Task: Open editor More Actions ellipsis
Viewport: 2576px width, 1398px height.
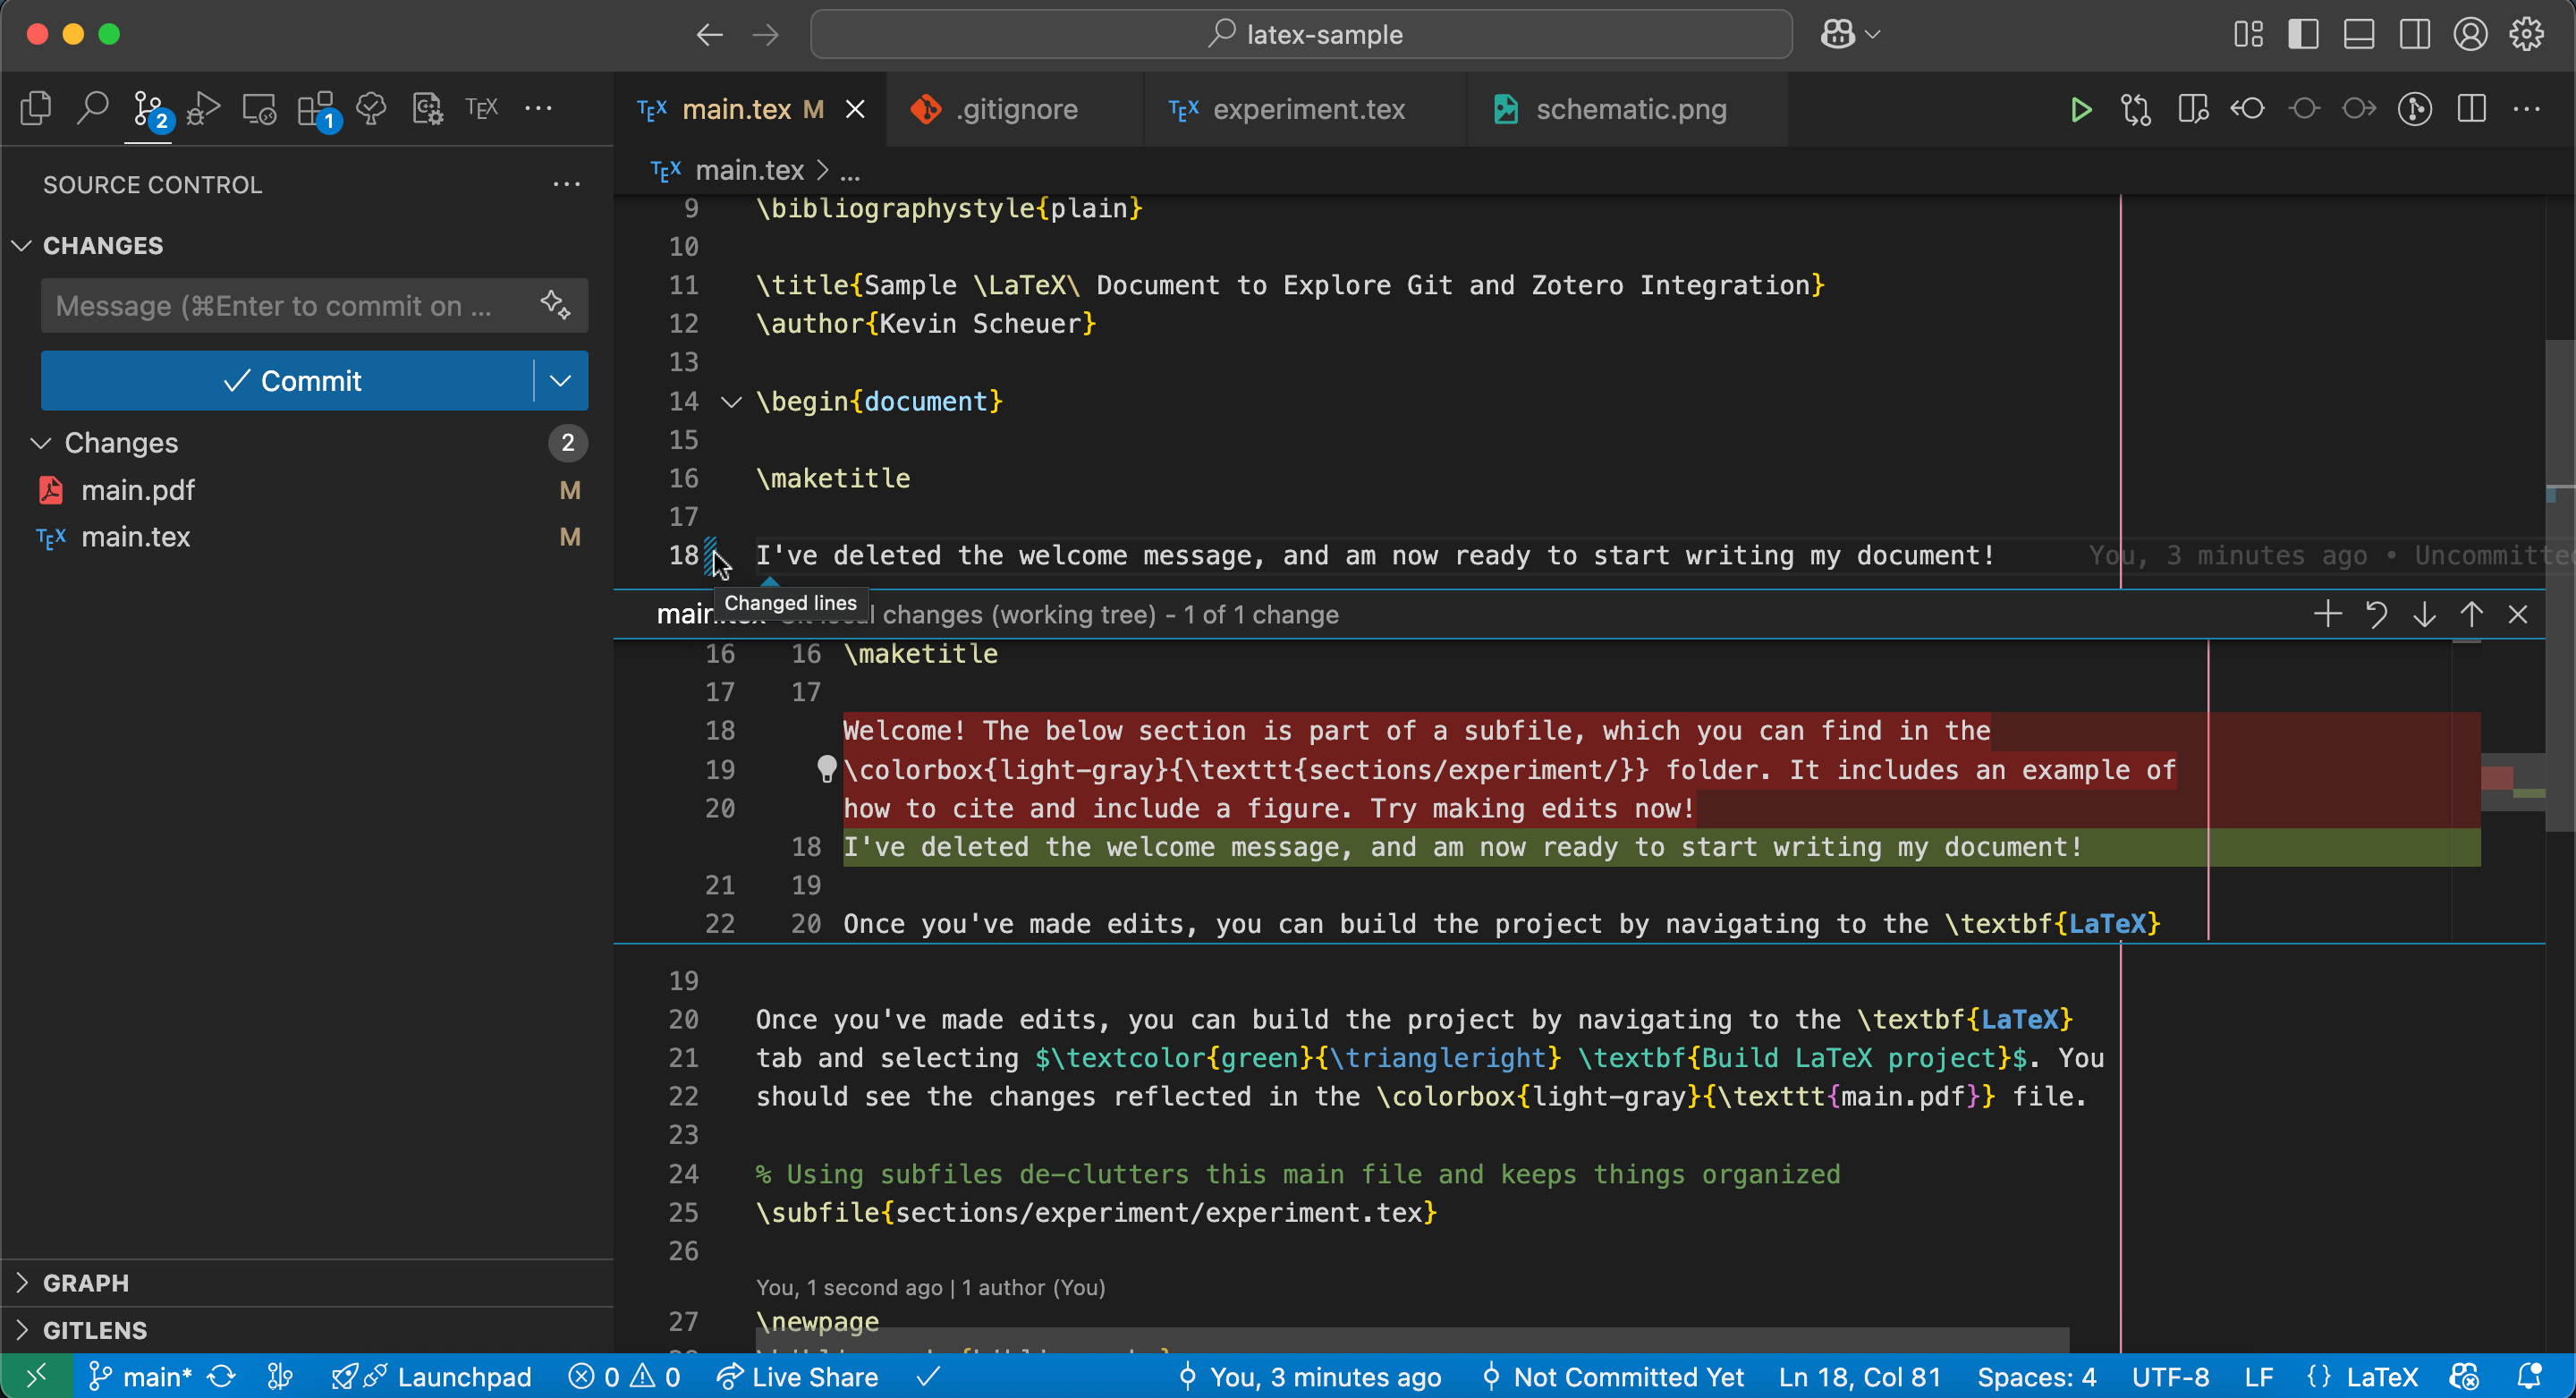Action: pyautogui.click(x=2527, y=109)
